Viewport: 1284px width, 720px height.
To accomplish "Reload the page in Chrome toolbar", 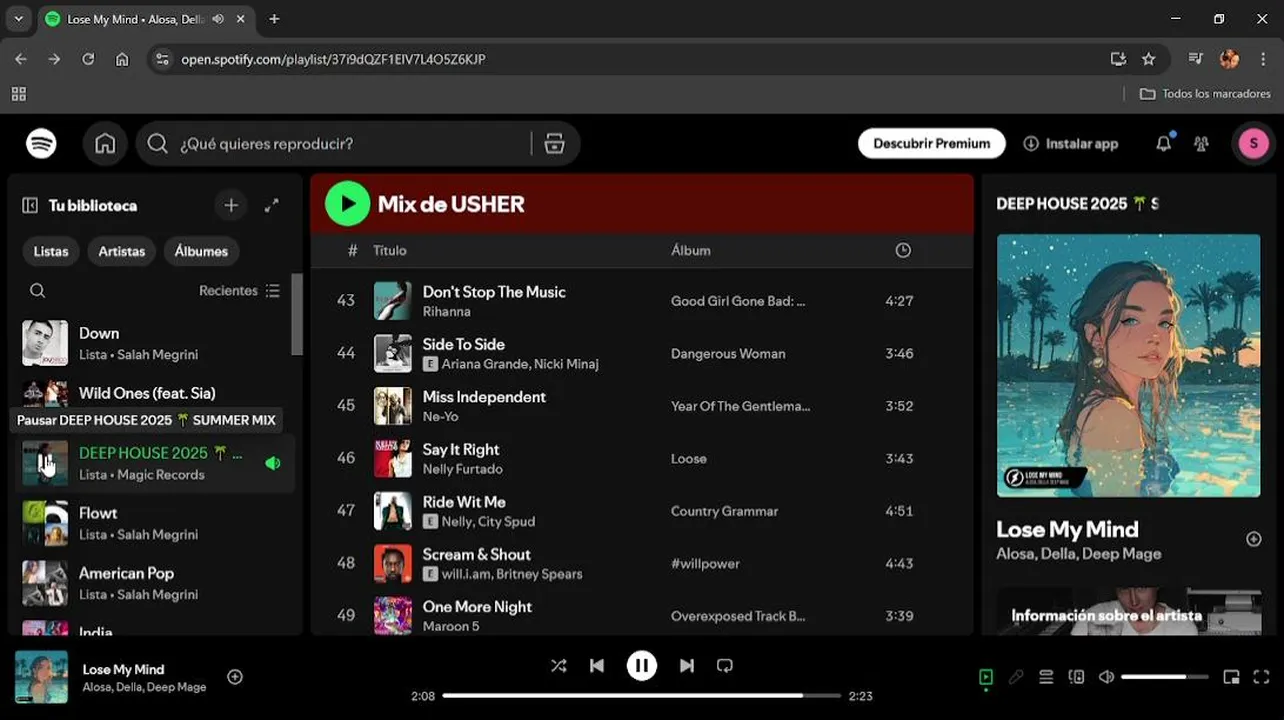I will (88, 59).
